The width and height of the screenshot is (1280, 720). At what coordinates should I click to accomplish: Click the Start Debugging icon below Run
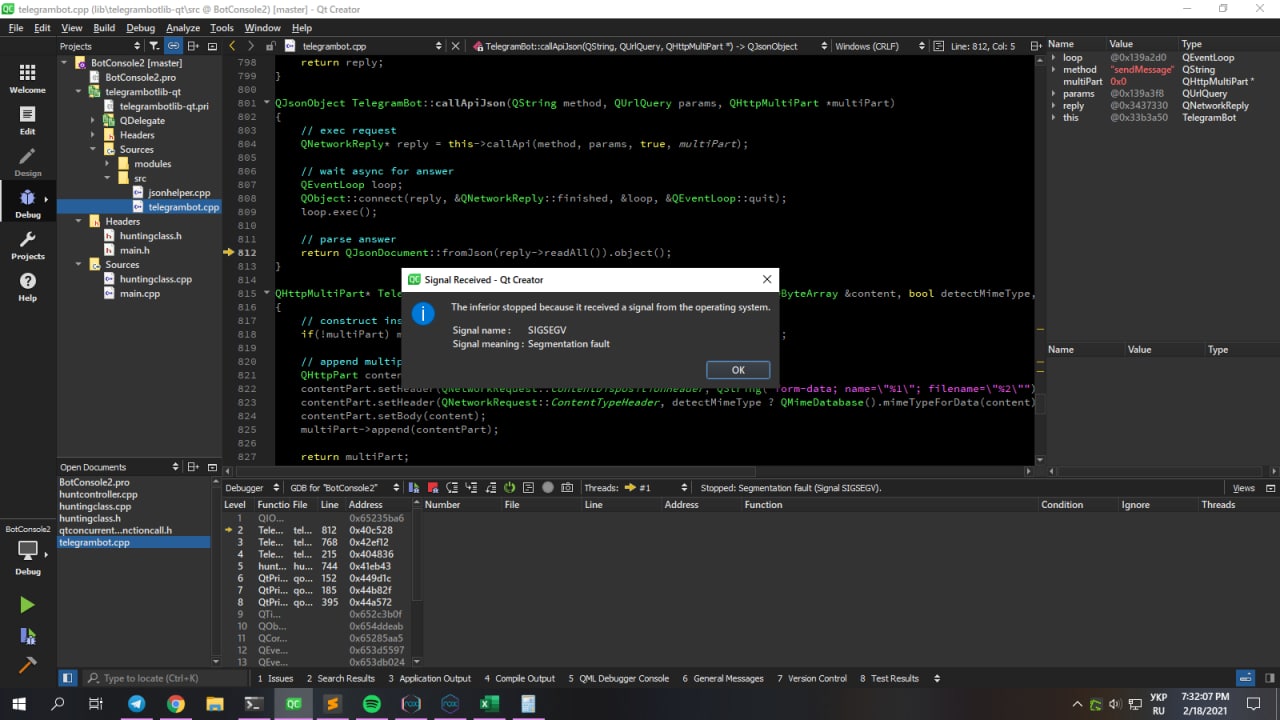point(27,636)
